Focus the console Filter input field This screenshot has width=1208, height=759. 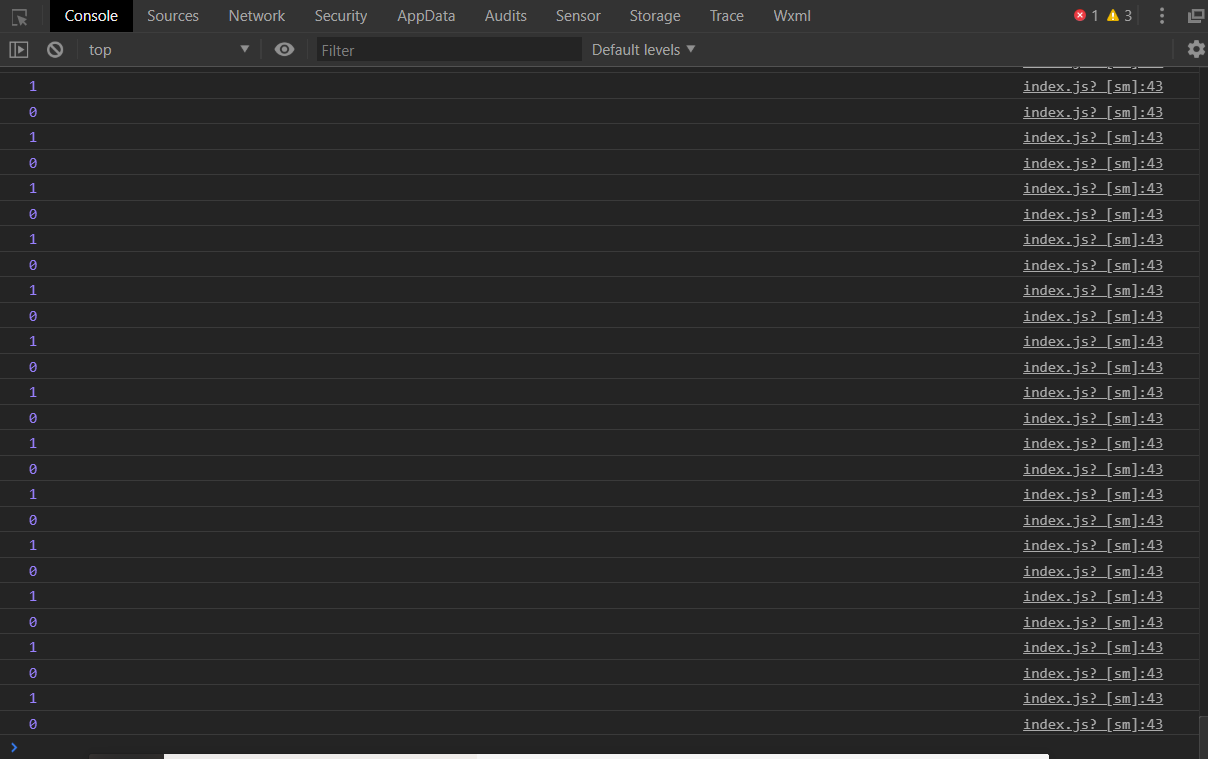[449, 50]
